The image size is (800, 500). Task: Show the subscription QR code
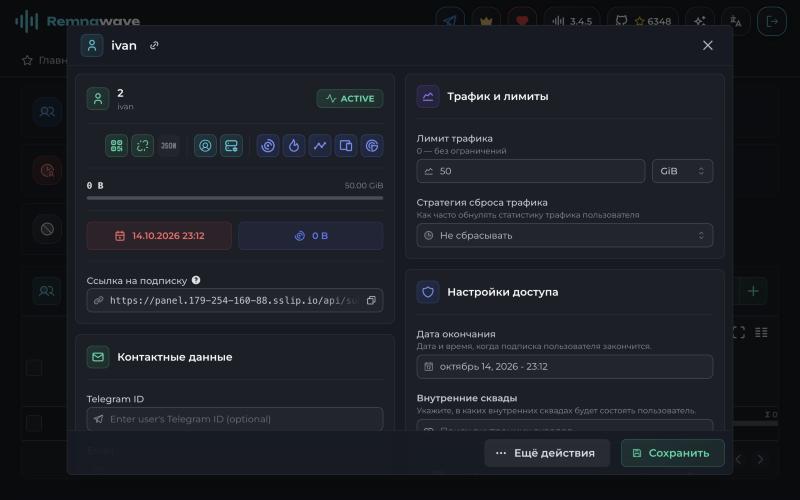pyautogui.click(x=116, y=146)
